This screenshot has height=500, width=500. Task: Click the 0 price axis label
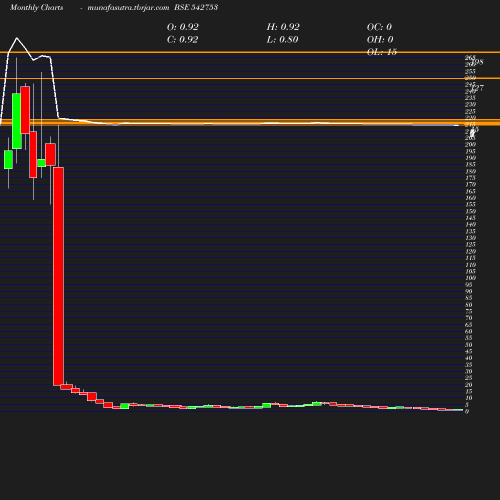pyautogui.click(x=467, y=411)
